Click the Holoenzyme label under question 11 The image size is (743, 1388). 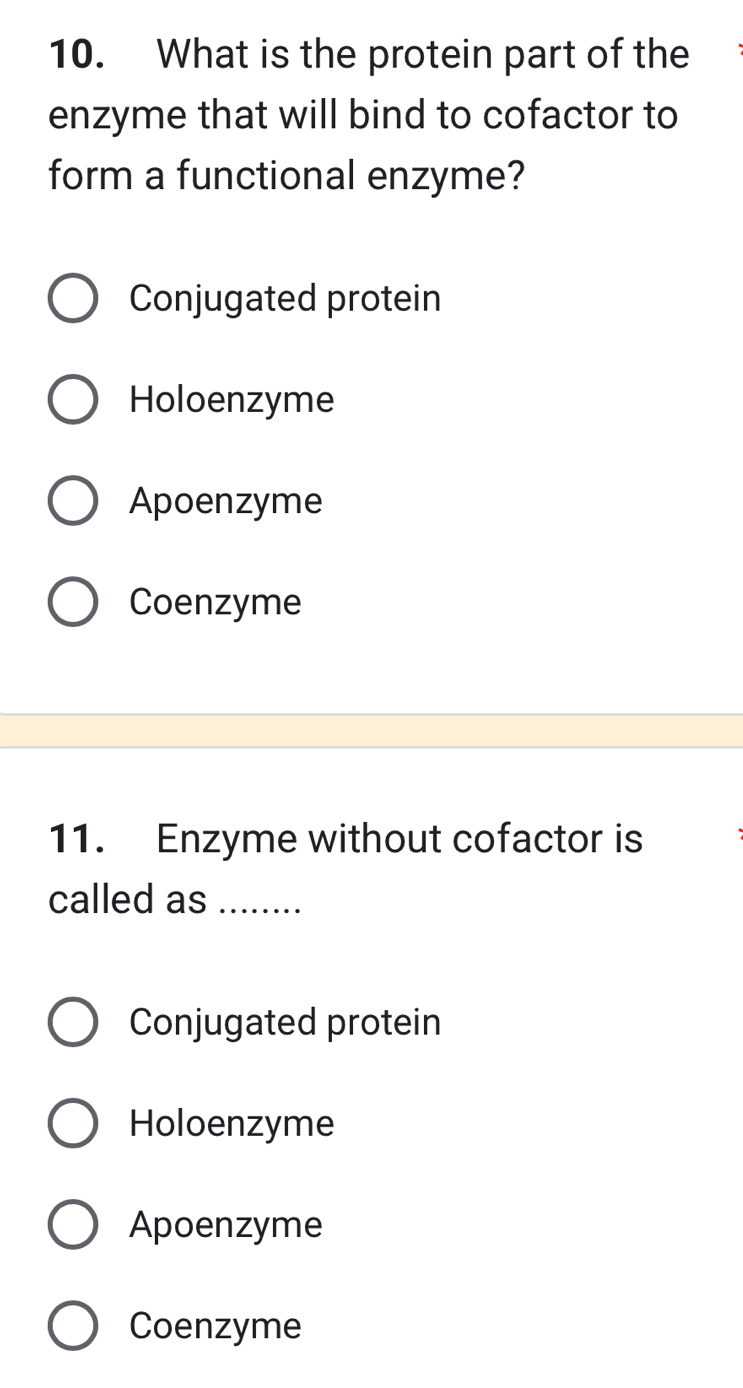tap(231, 1123)
